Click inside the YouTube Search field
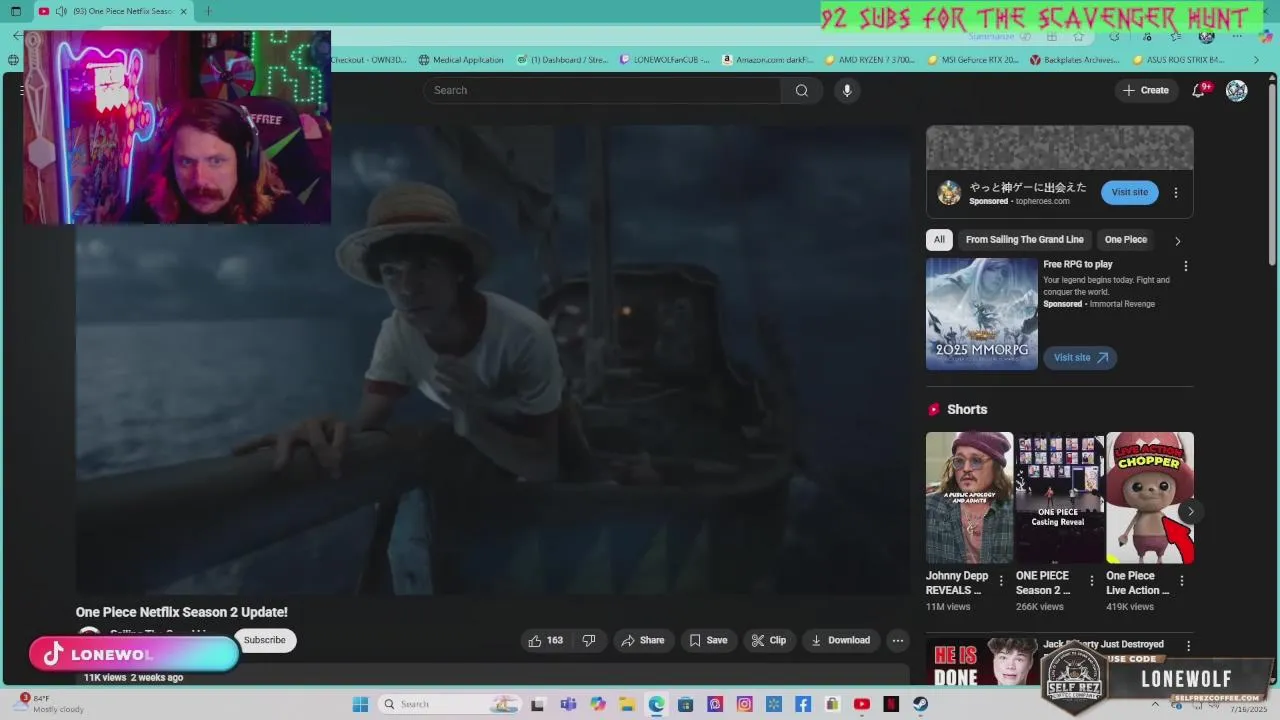 click(x=602, y=90)
